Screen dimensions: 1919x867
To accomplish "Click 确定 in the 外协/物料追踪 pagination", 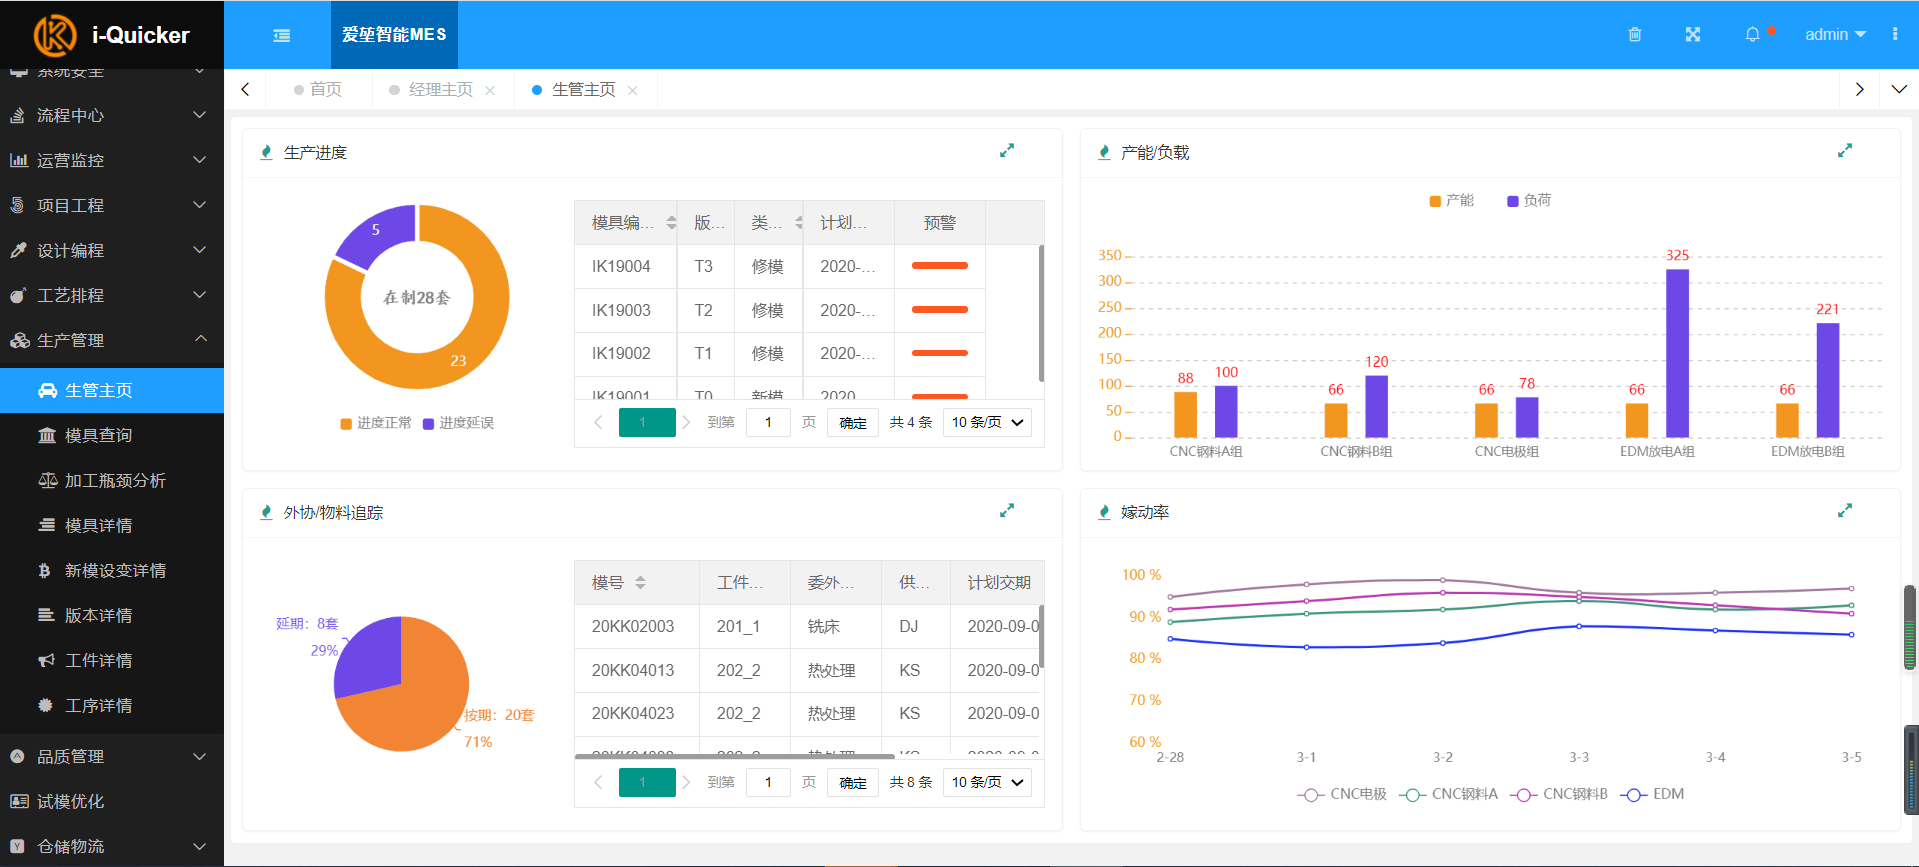I will [853, 782].
